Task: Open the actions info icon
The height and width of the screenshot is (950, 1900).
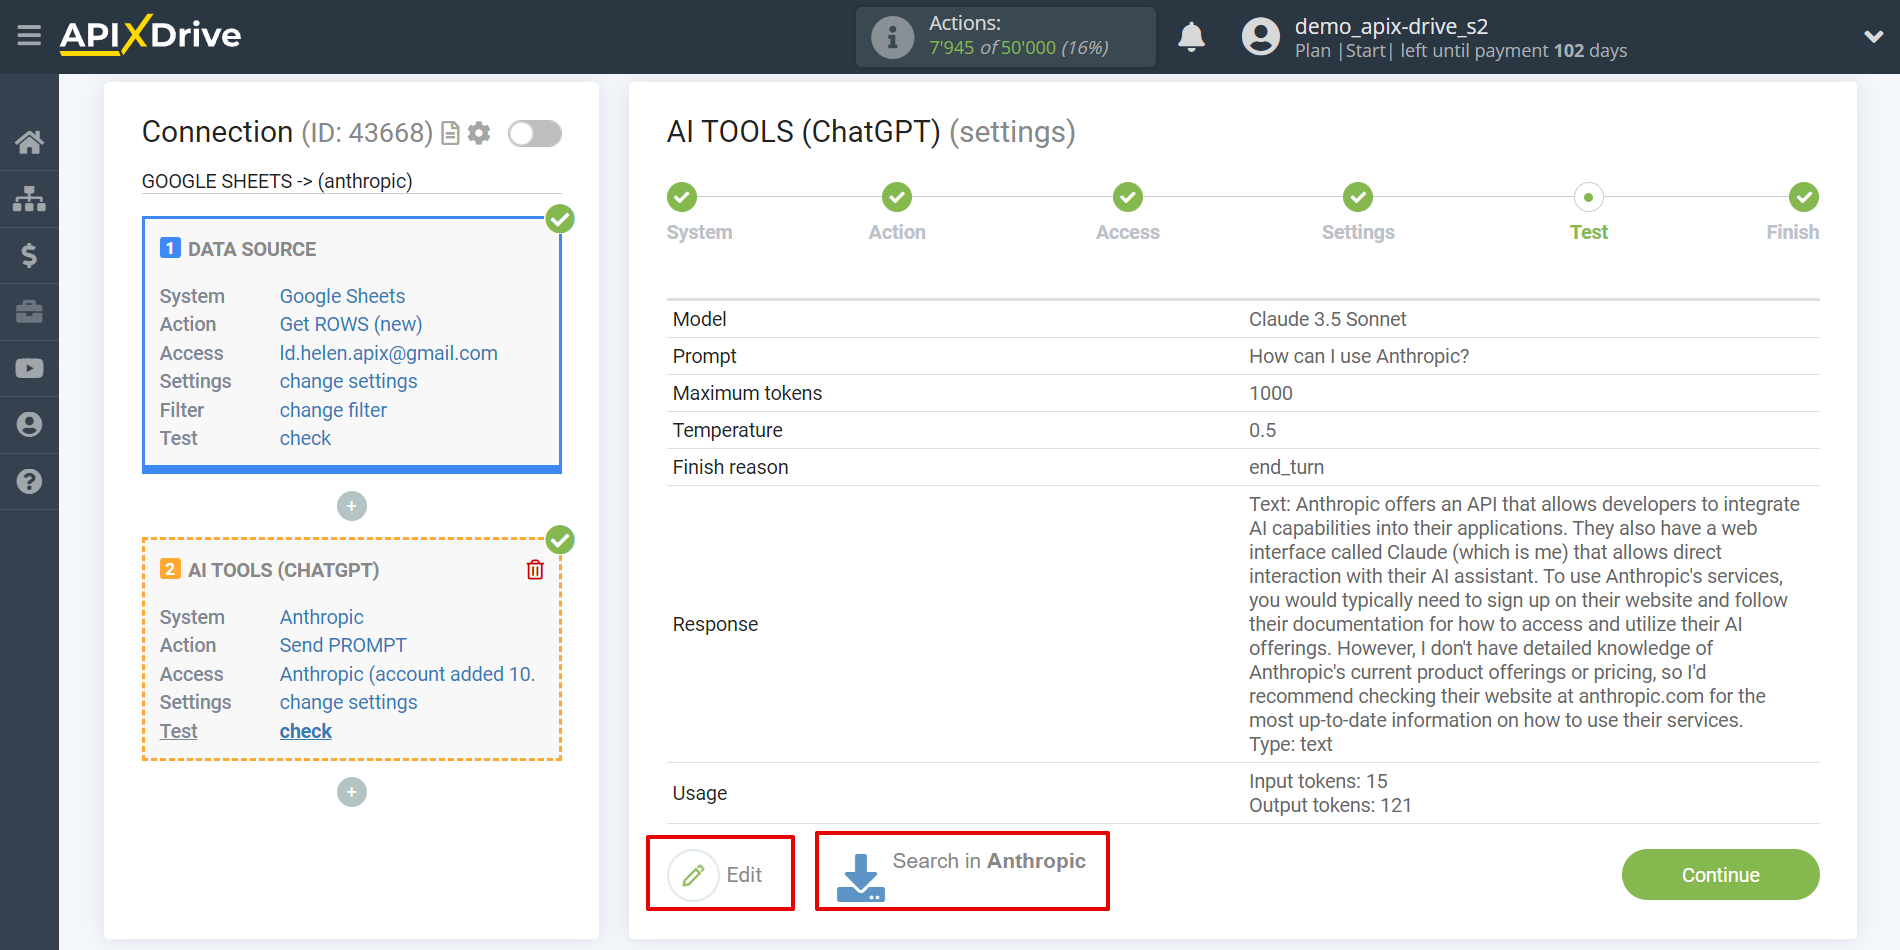Action: [892, 37]
